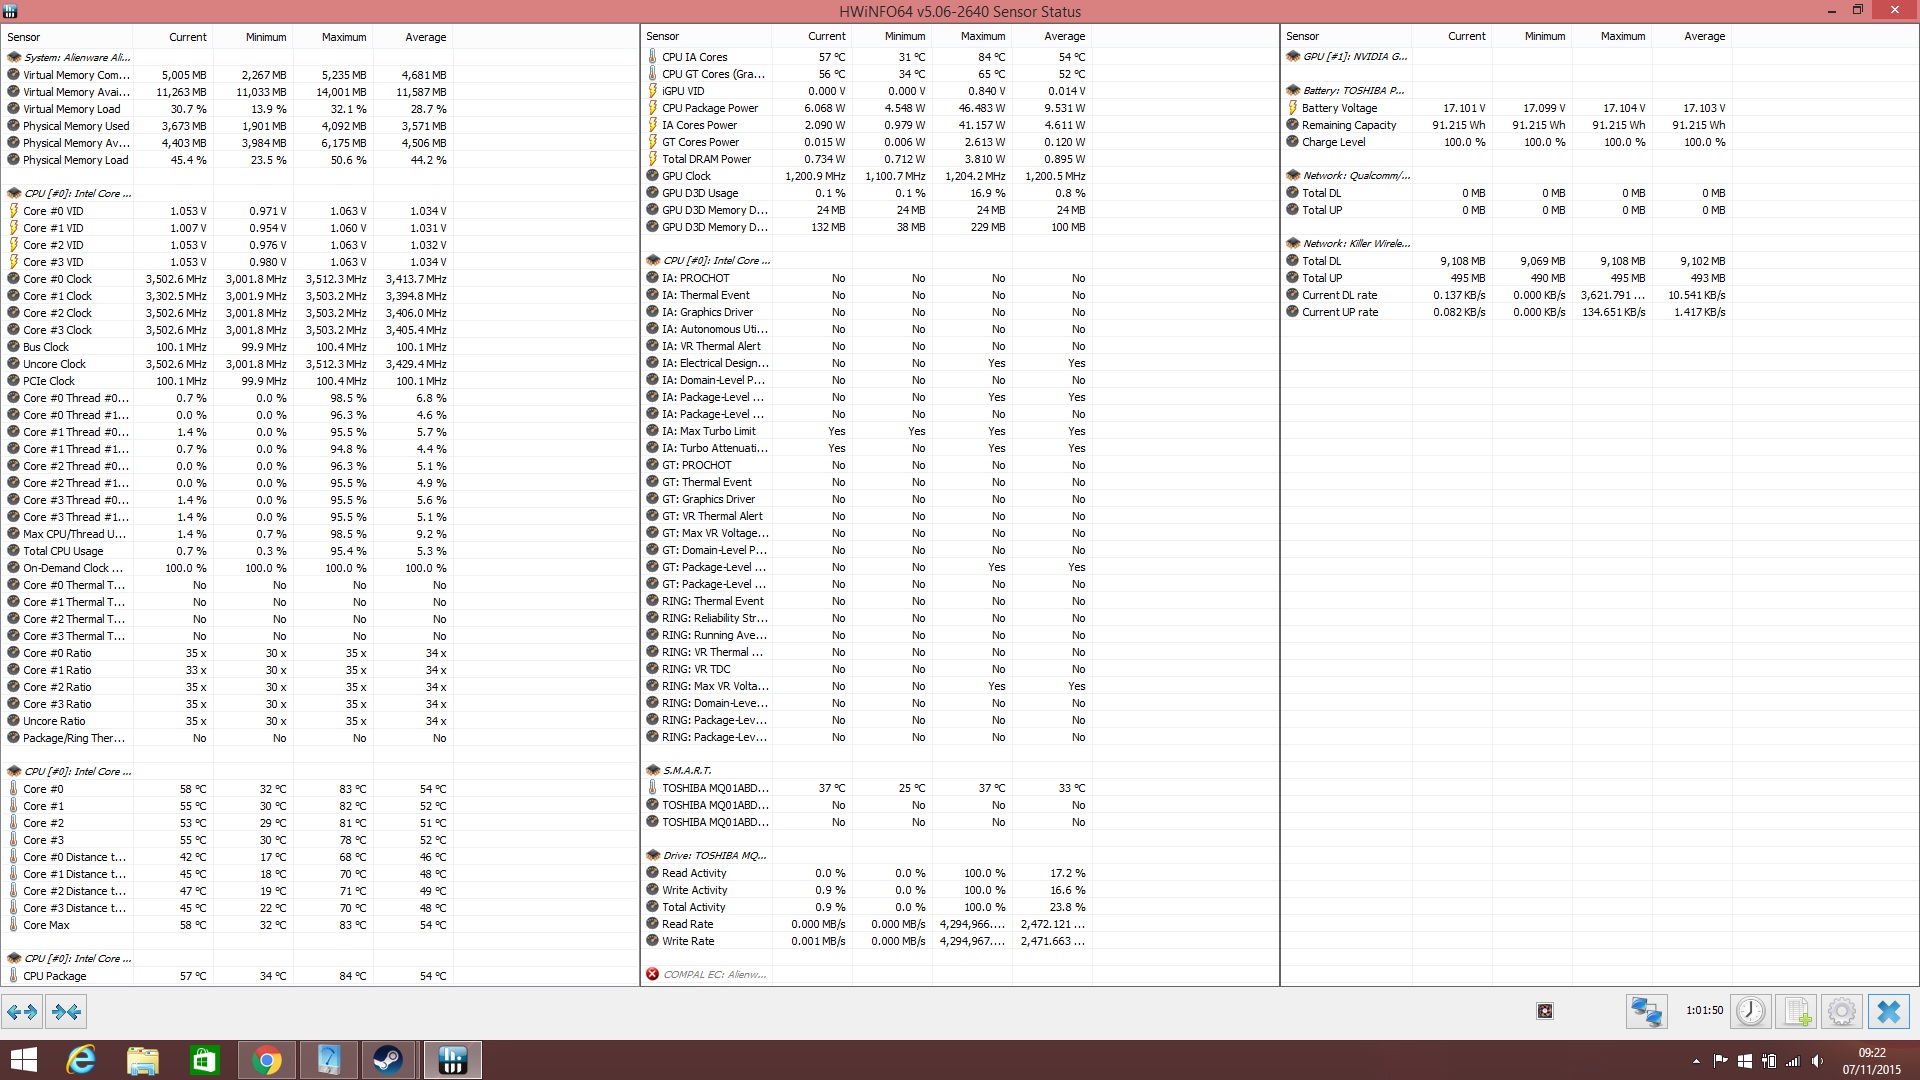Open the network signal tray icon

coord(1793,1061)
